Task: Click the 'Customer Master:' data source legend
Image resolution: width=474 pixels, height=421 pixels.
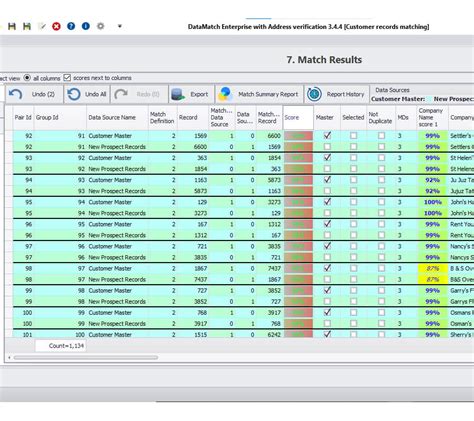Action: (x=398, y=99)
